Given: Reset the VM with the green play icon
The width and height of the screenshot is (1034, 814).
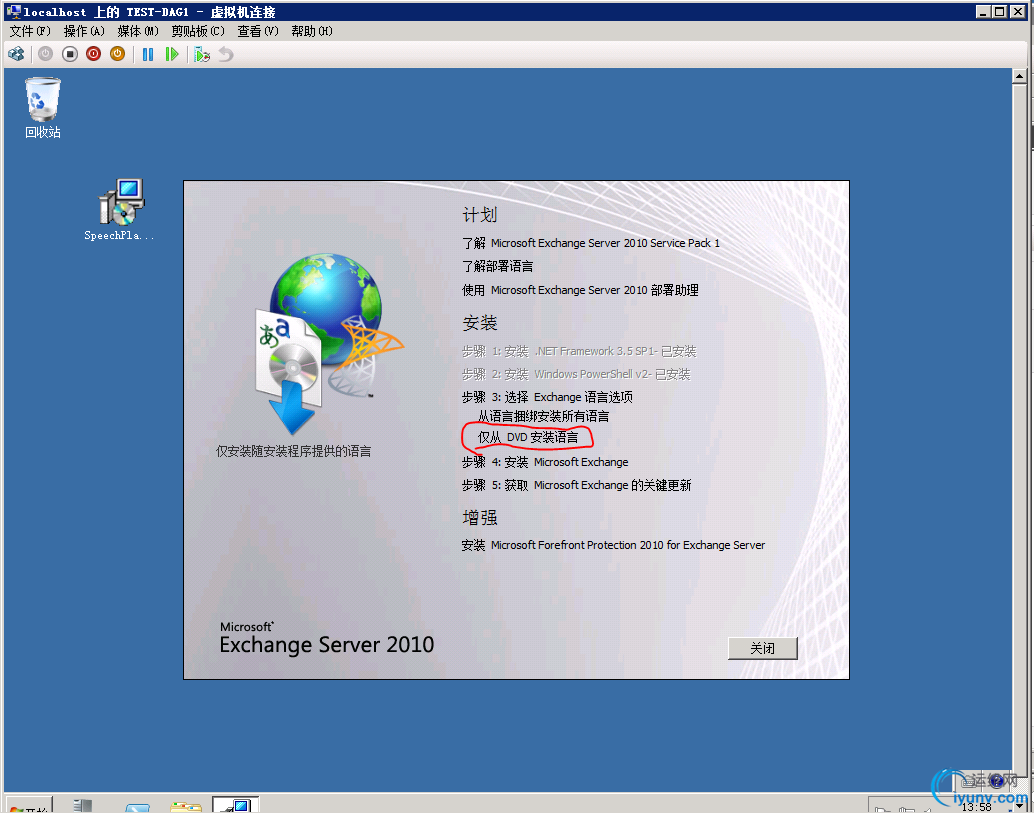Looking at the screenshot, I should point(172,54).
